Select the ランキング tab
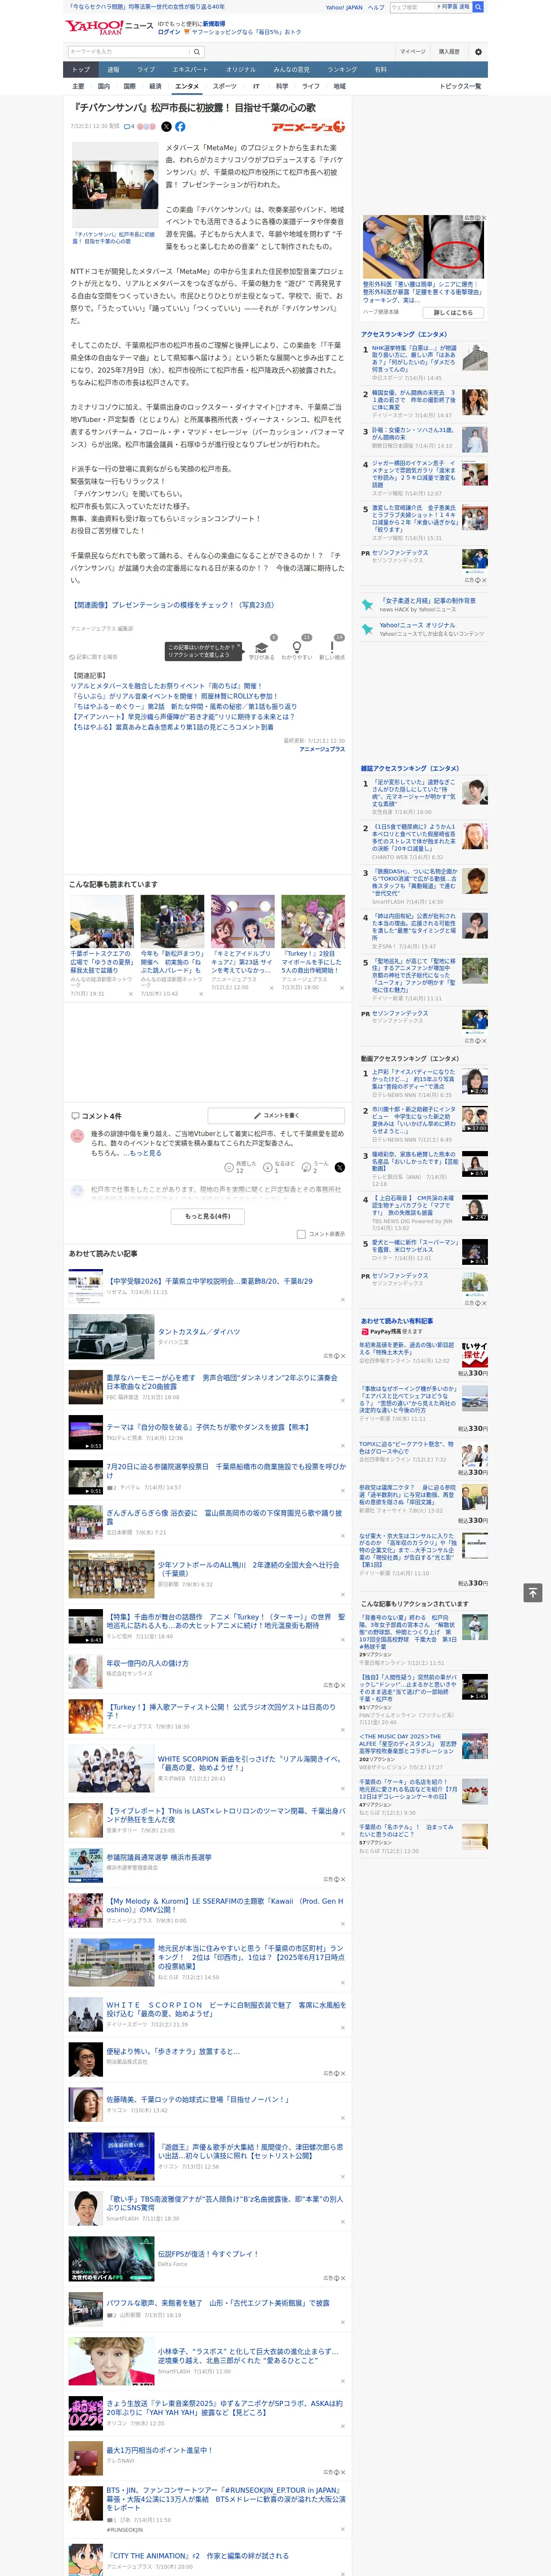The height and width of the screenshot is (2576, 551). (x=342, y=70)
